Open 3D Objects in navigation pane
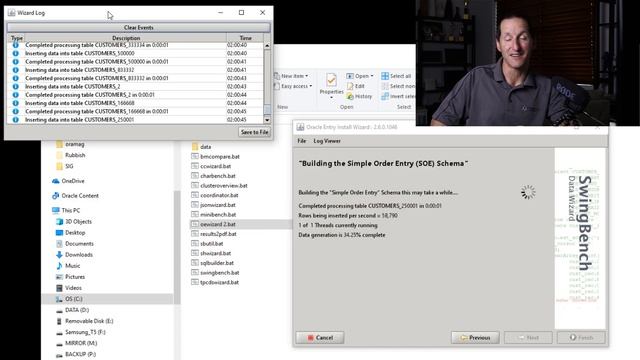The width and height of the screenshot is (640, 360). tap(74, 221)
